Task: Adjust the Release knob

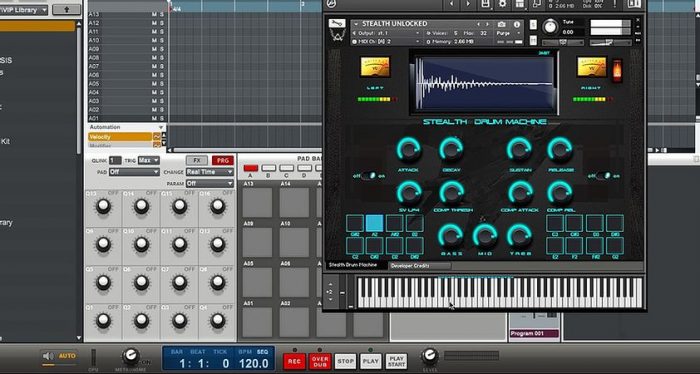Action: point(560,150)
